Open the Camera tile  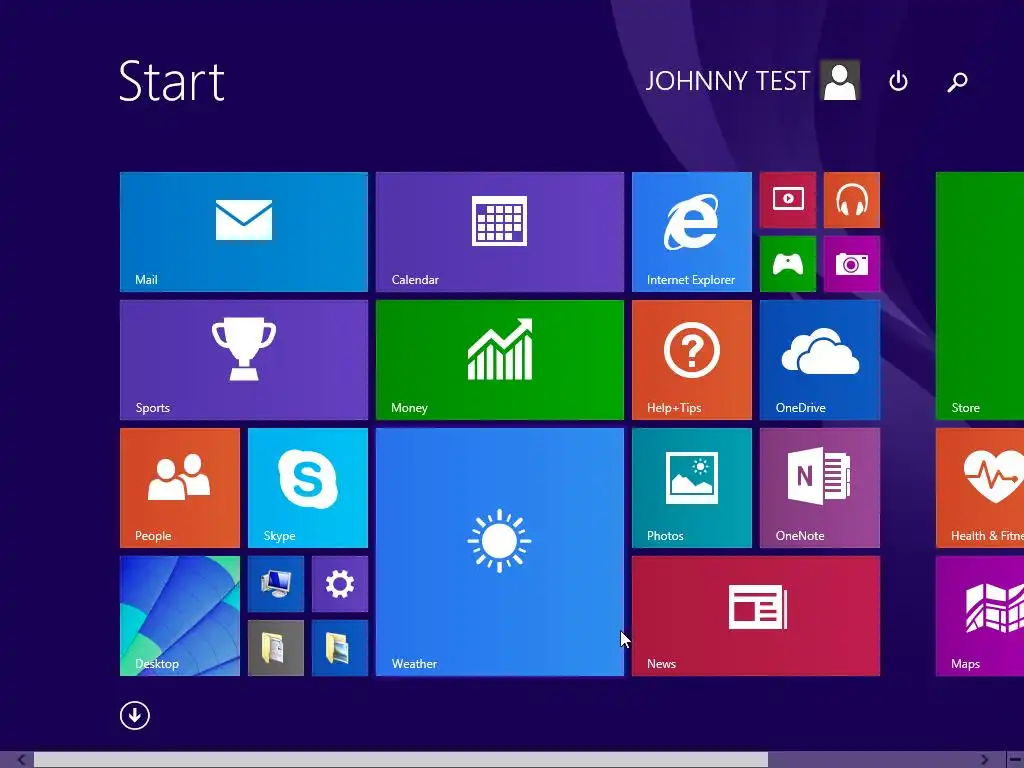click(852, 264)
